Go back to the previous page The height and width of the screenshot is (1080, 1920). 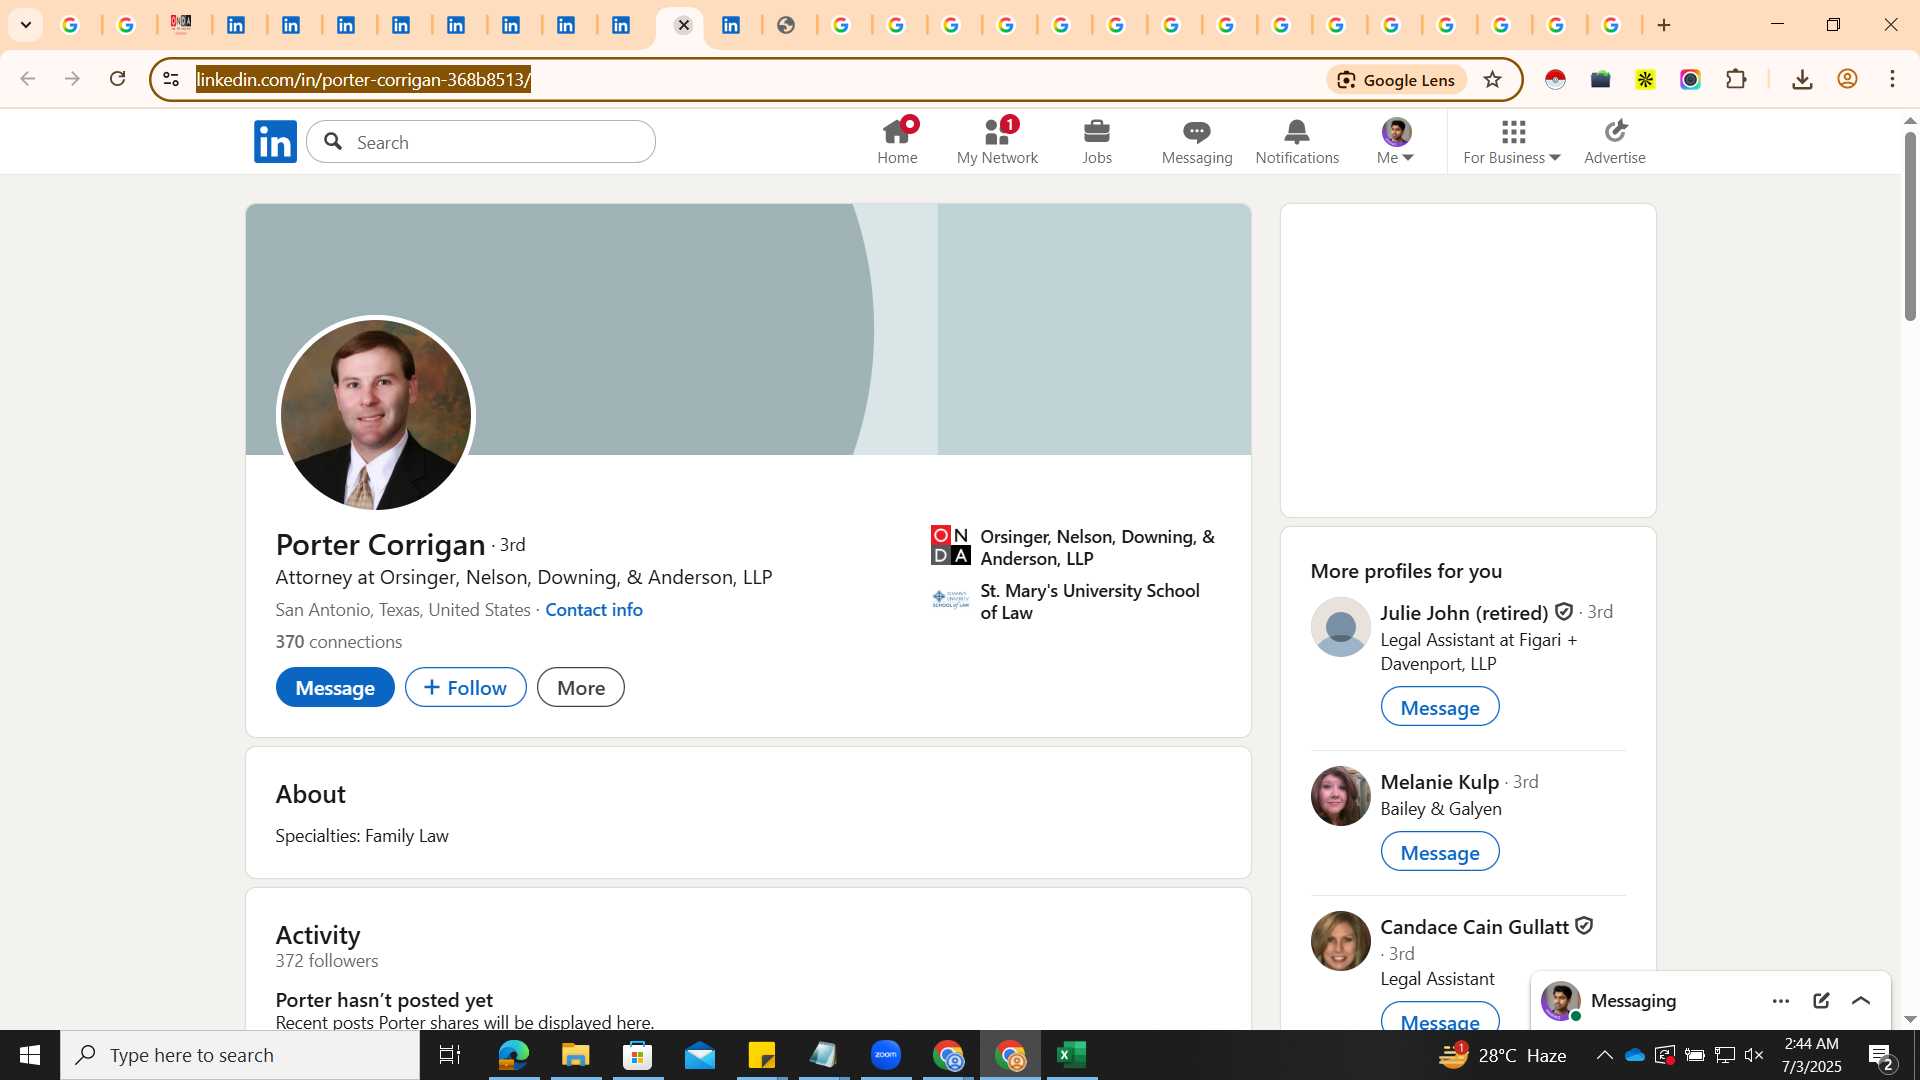point(27,79)
